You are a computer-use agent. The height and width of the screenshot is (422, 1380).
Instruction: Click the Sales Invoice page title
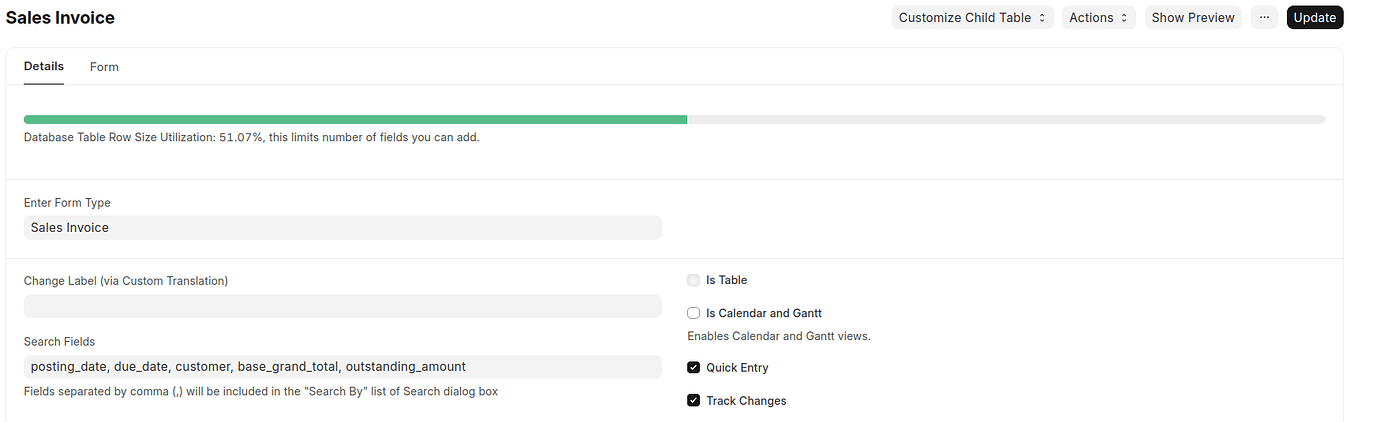pos(60,18)
